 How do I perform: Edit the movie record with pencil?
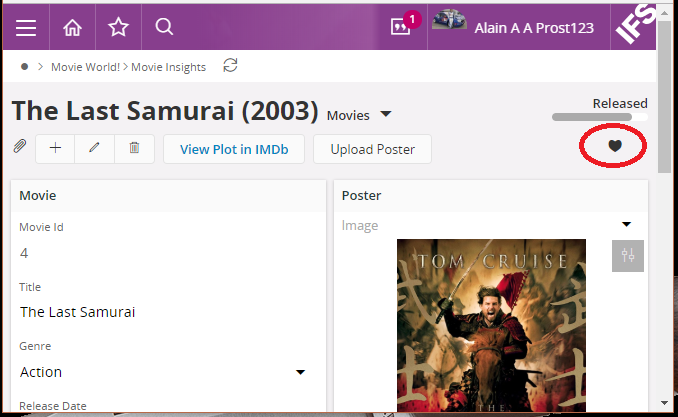pyautogui.click(x=95, y=148)
